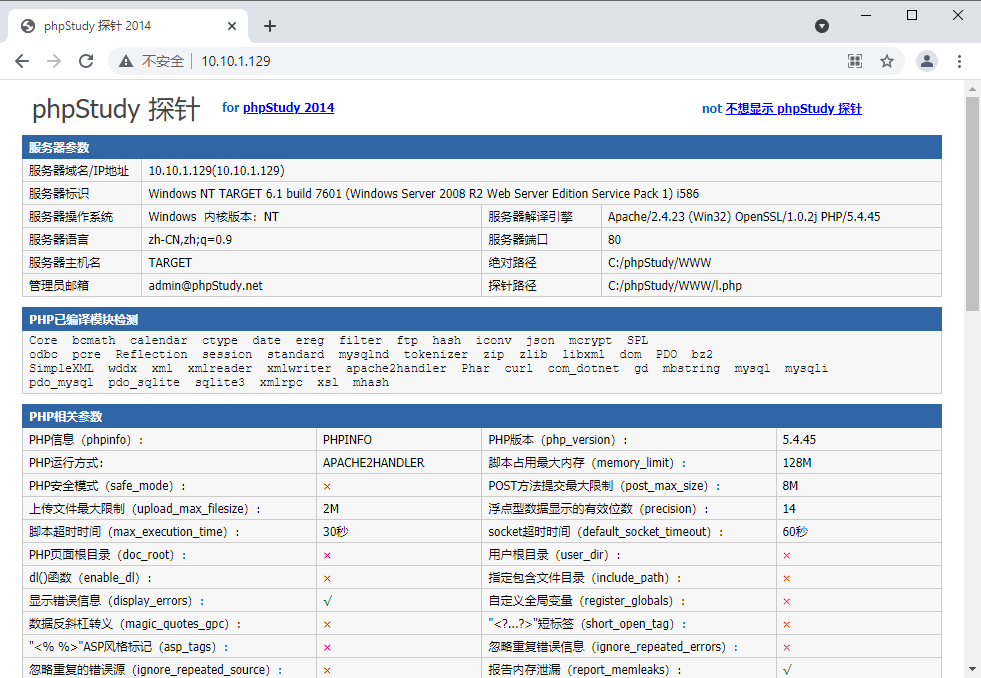Click the red X for enable_dl
This screenshot has height=678, width=981.
pos(327,579)
